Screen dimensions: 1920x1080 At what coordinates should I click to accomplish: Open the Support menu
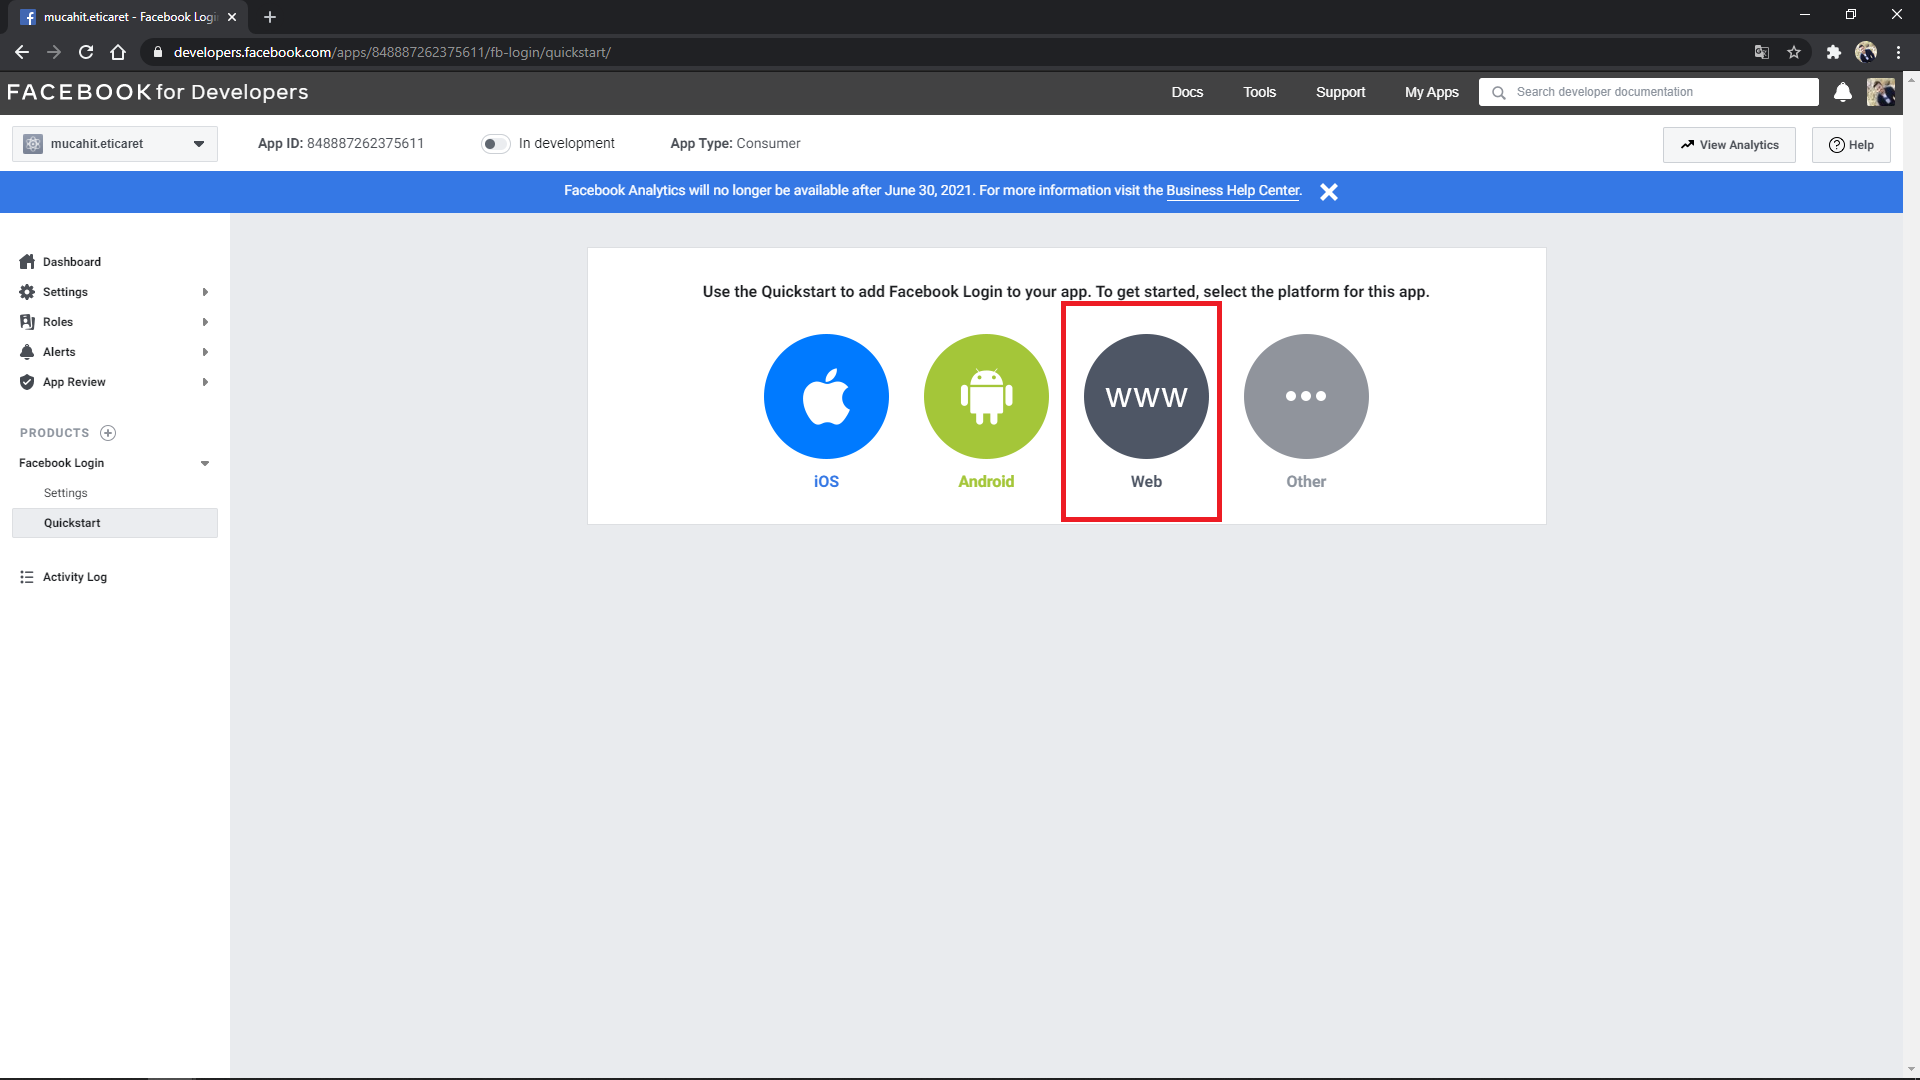click(x=1340, y=92)
